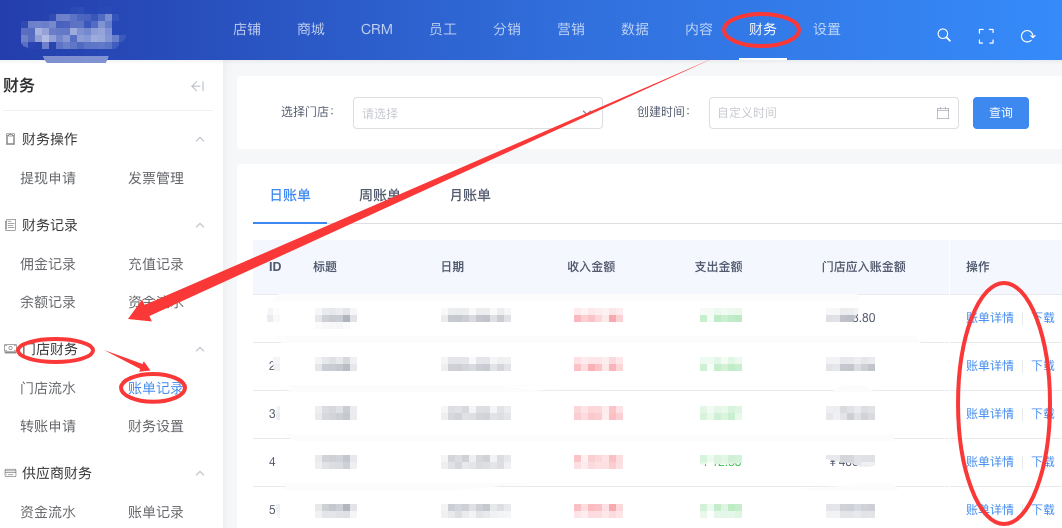This screenshot has width=1062, height=528.
Task: Click the refresh page icon
Action: (1027, 35)
